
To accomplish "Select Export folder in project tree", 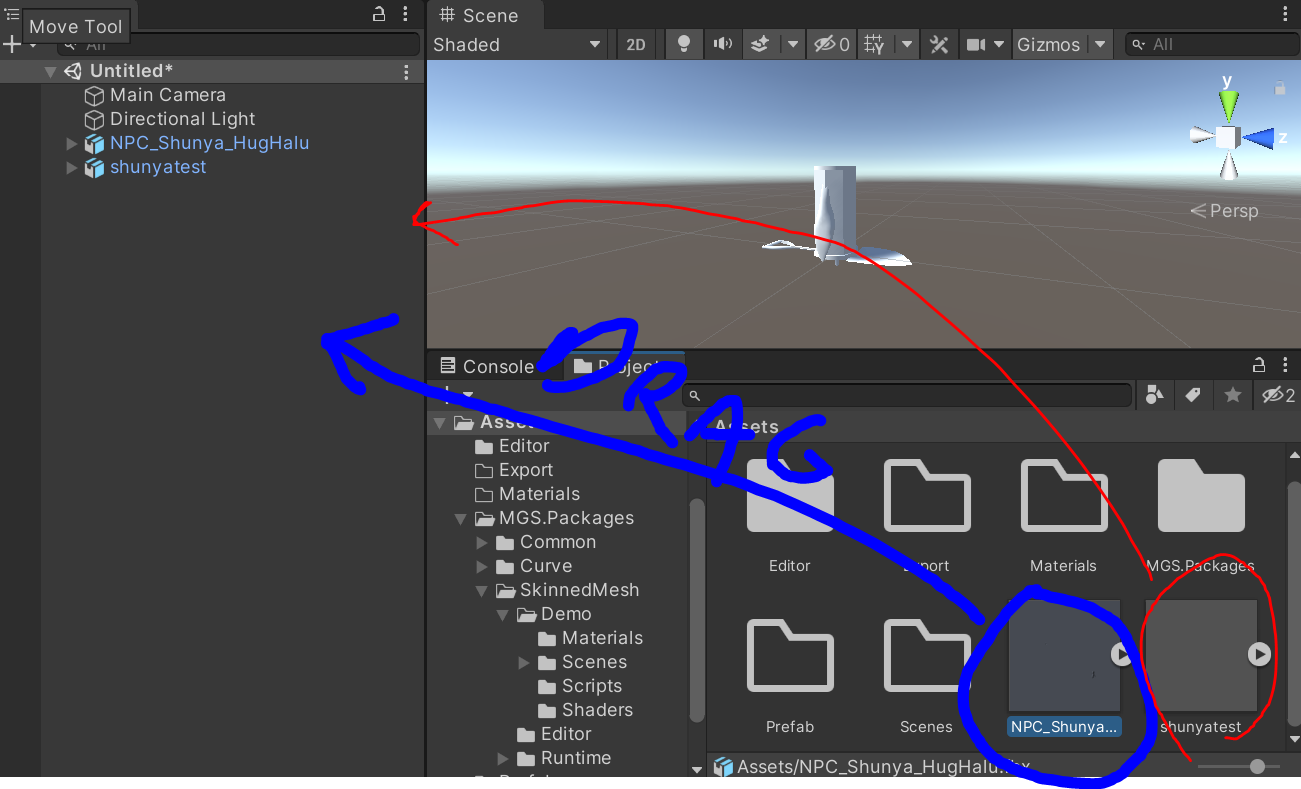I will [x=526, y=470].
